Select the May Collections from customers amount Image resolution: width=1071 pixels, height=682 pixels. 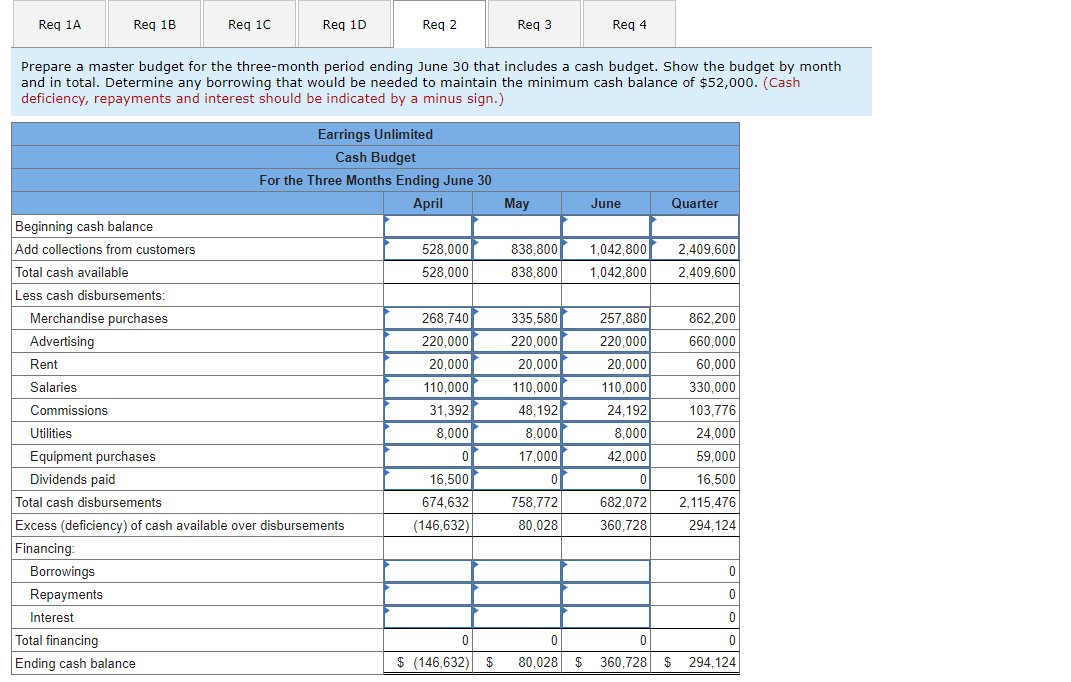[516, 249]
